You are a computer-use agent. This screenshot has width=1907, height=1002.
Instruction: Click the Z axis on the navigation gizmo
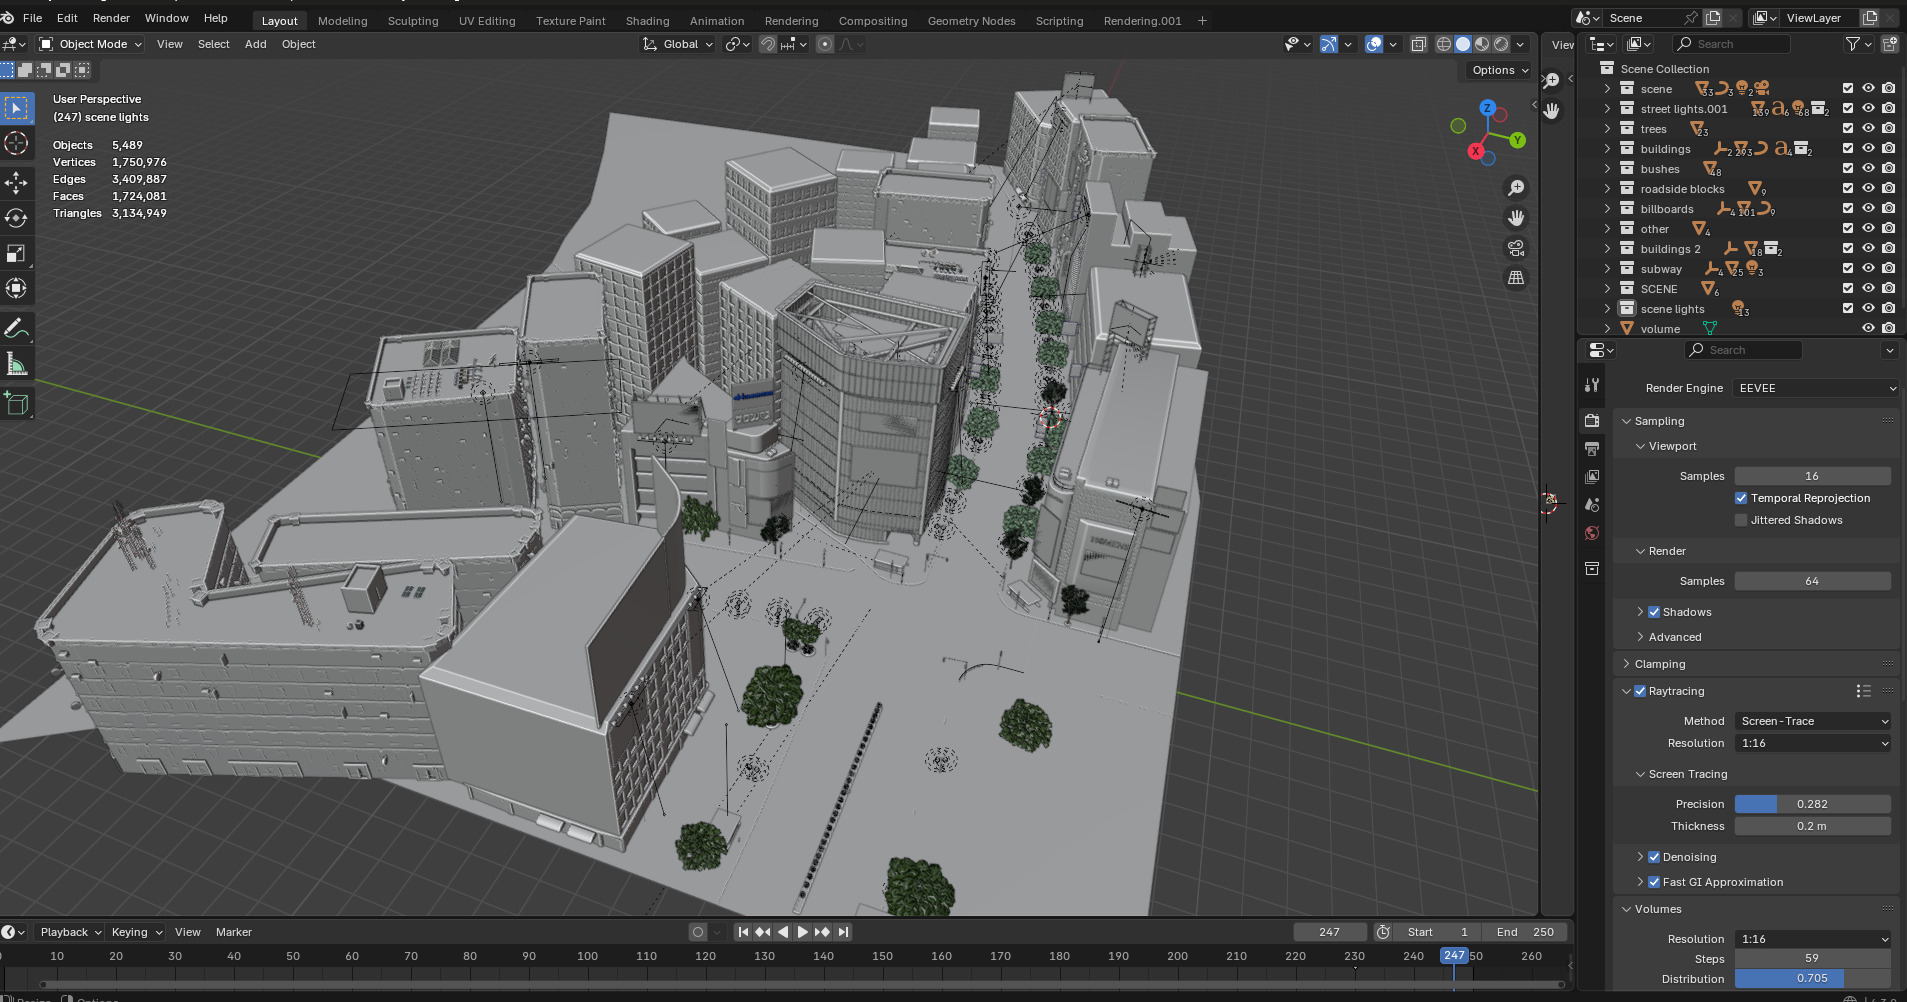pos(1487,108)
